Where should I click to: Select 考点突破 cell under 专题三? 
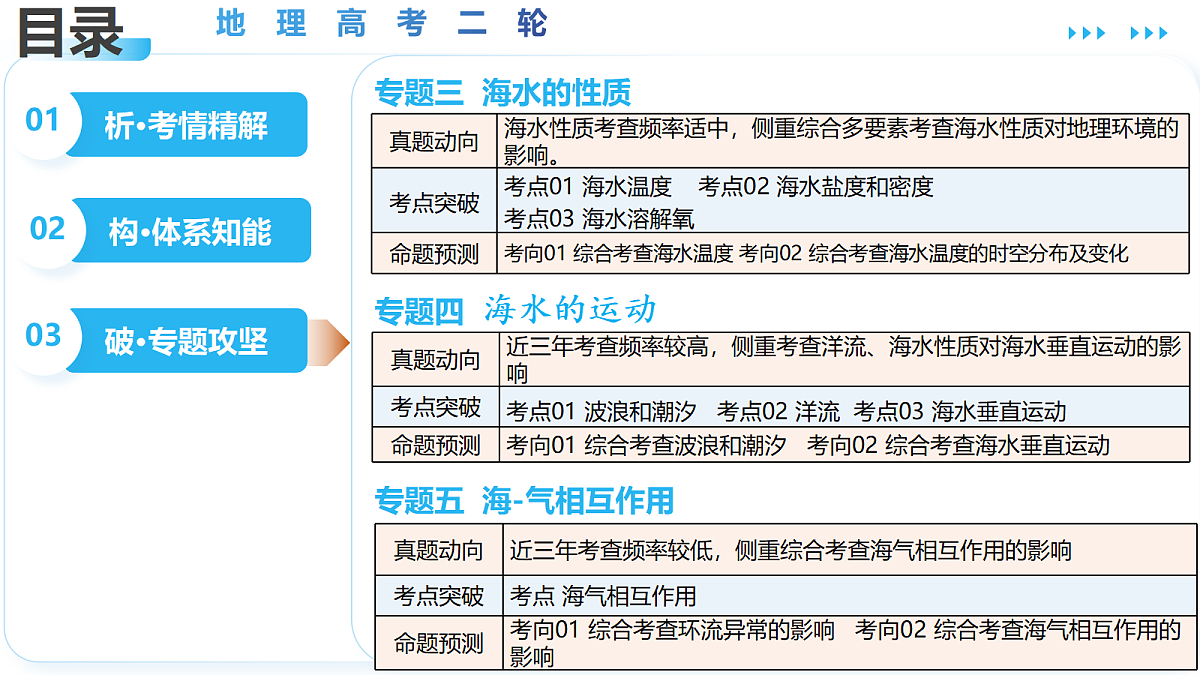pyautogui.click(x=434, y=203)
